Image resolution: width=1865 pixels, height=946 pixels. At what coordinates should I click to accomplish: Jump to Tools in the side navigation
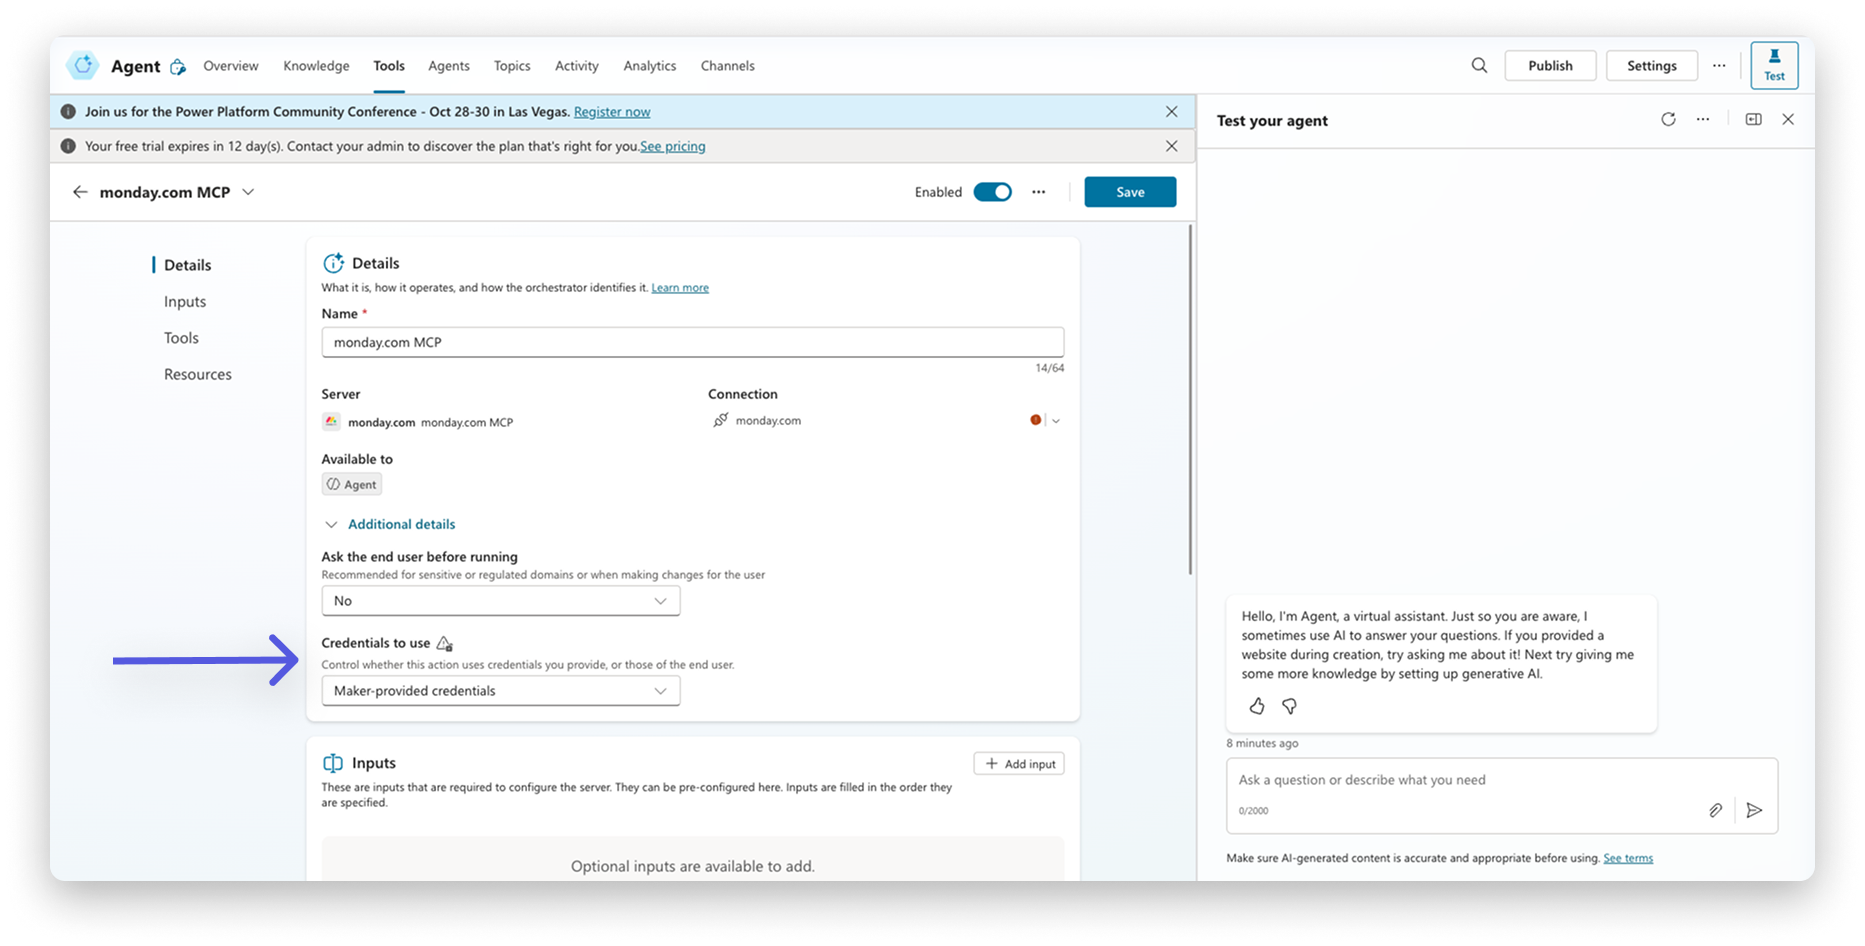tap(181, 338)
